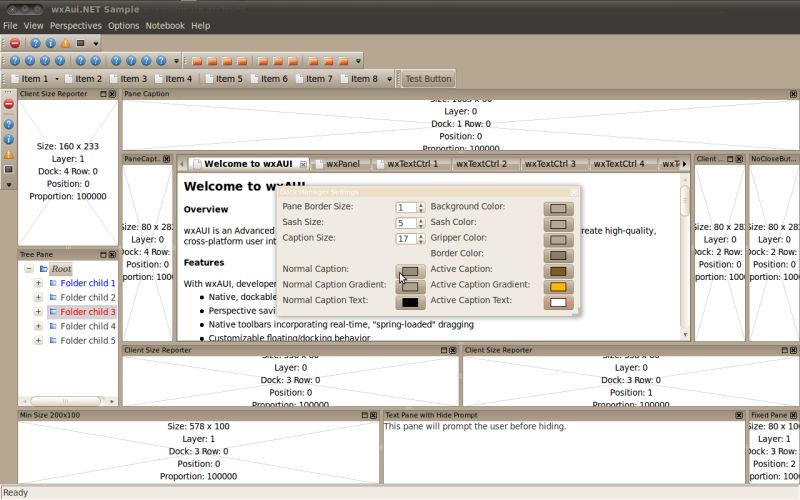
Task: Switch to the wxPanel tab
Action: (x=338, y=164)
